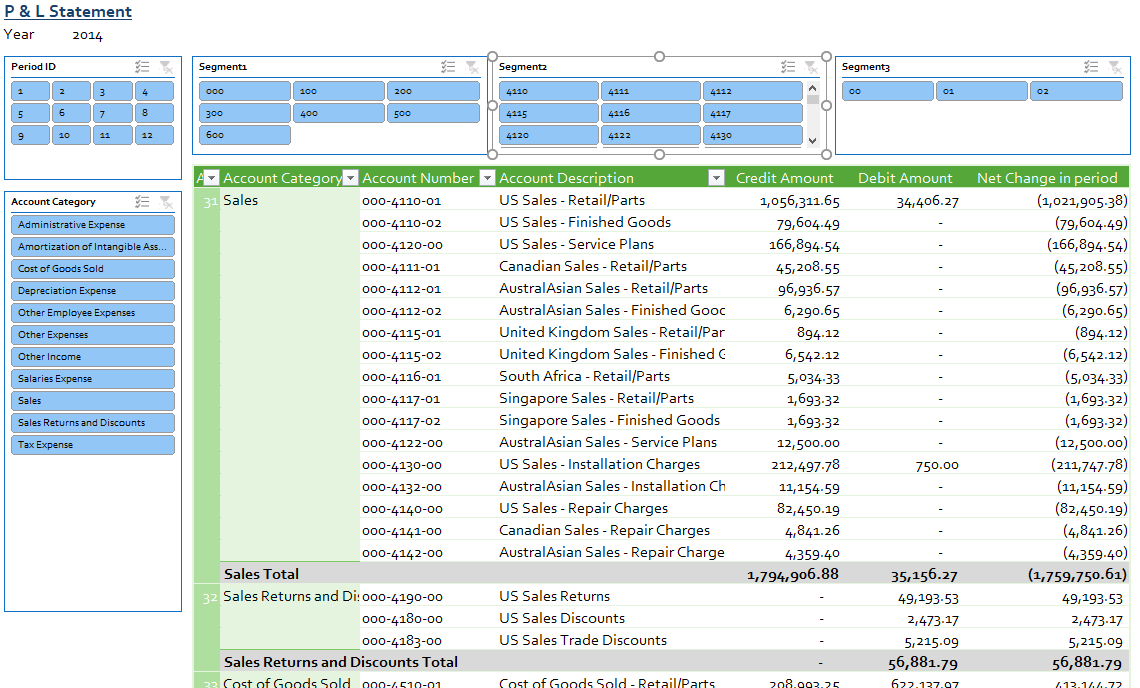Toggle multi-select in Segment2 slicer
This screenshot has width=1140, height=688.
pos(788,67)
